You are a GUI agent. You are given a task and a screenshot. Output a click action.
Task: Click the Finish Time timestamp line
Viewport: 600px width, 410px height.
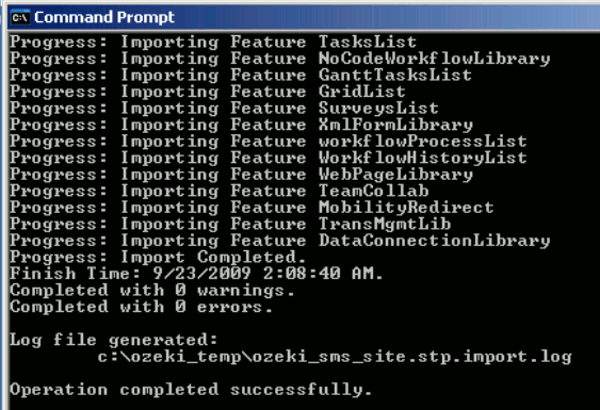(196, 274)
